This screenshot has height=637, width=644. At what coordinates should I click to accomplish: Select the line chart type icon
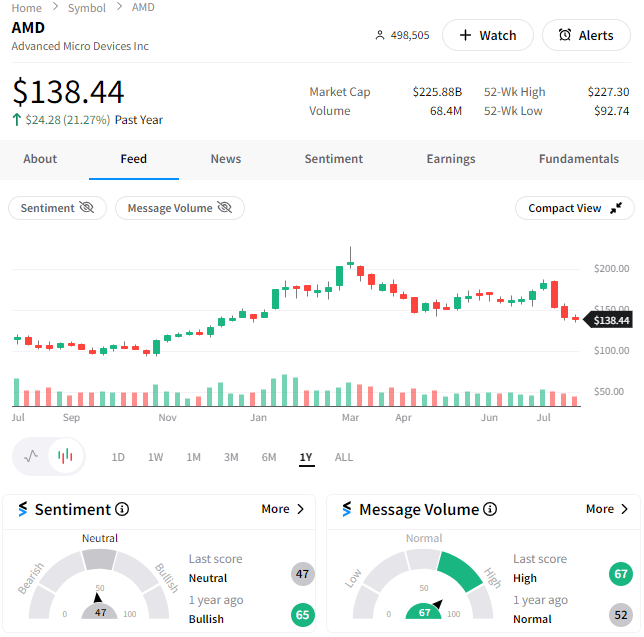[31, 456]
